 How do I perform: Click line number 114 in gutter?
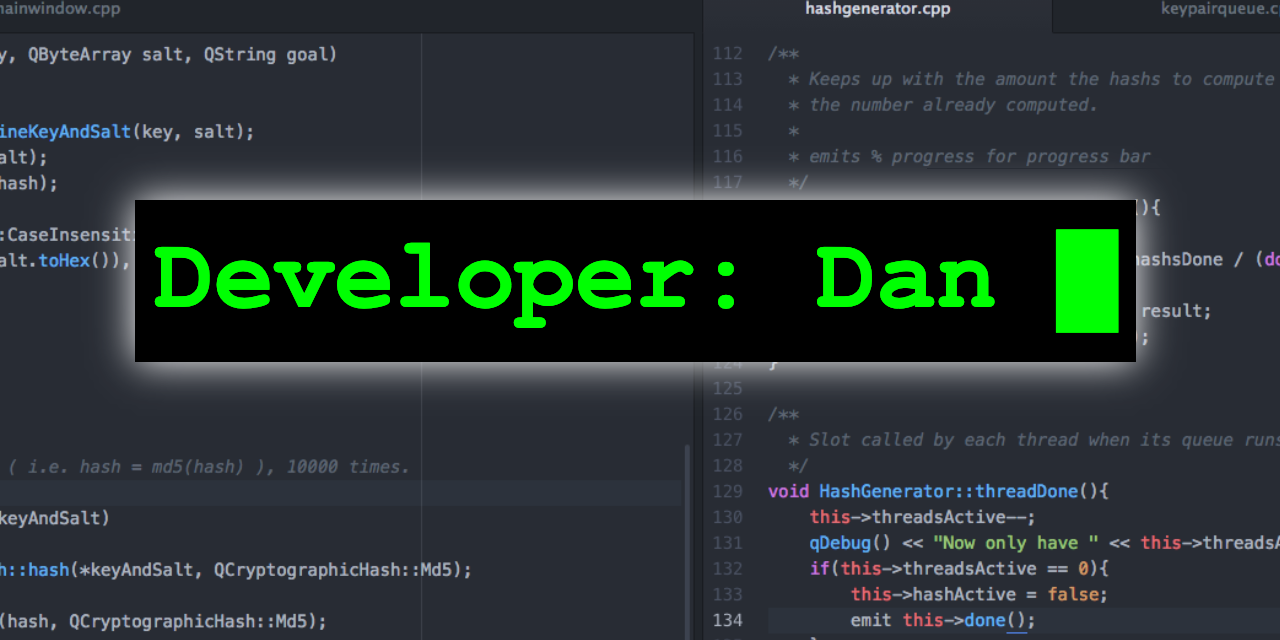click(x=727, y=105)
